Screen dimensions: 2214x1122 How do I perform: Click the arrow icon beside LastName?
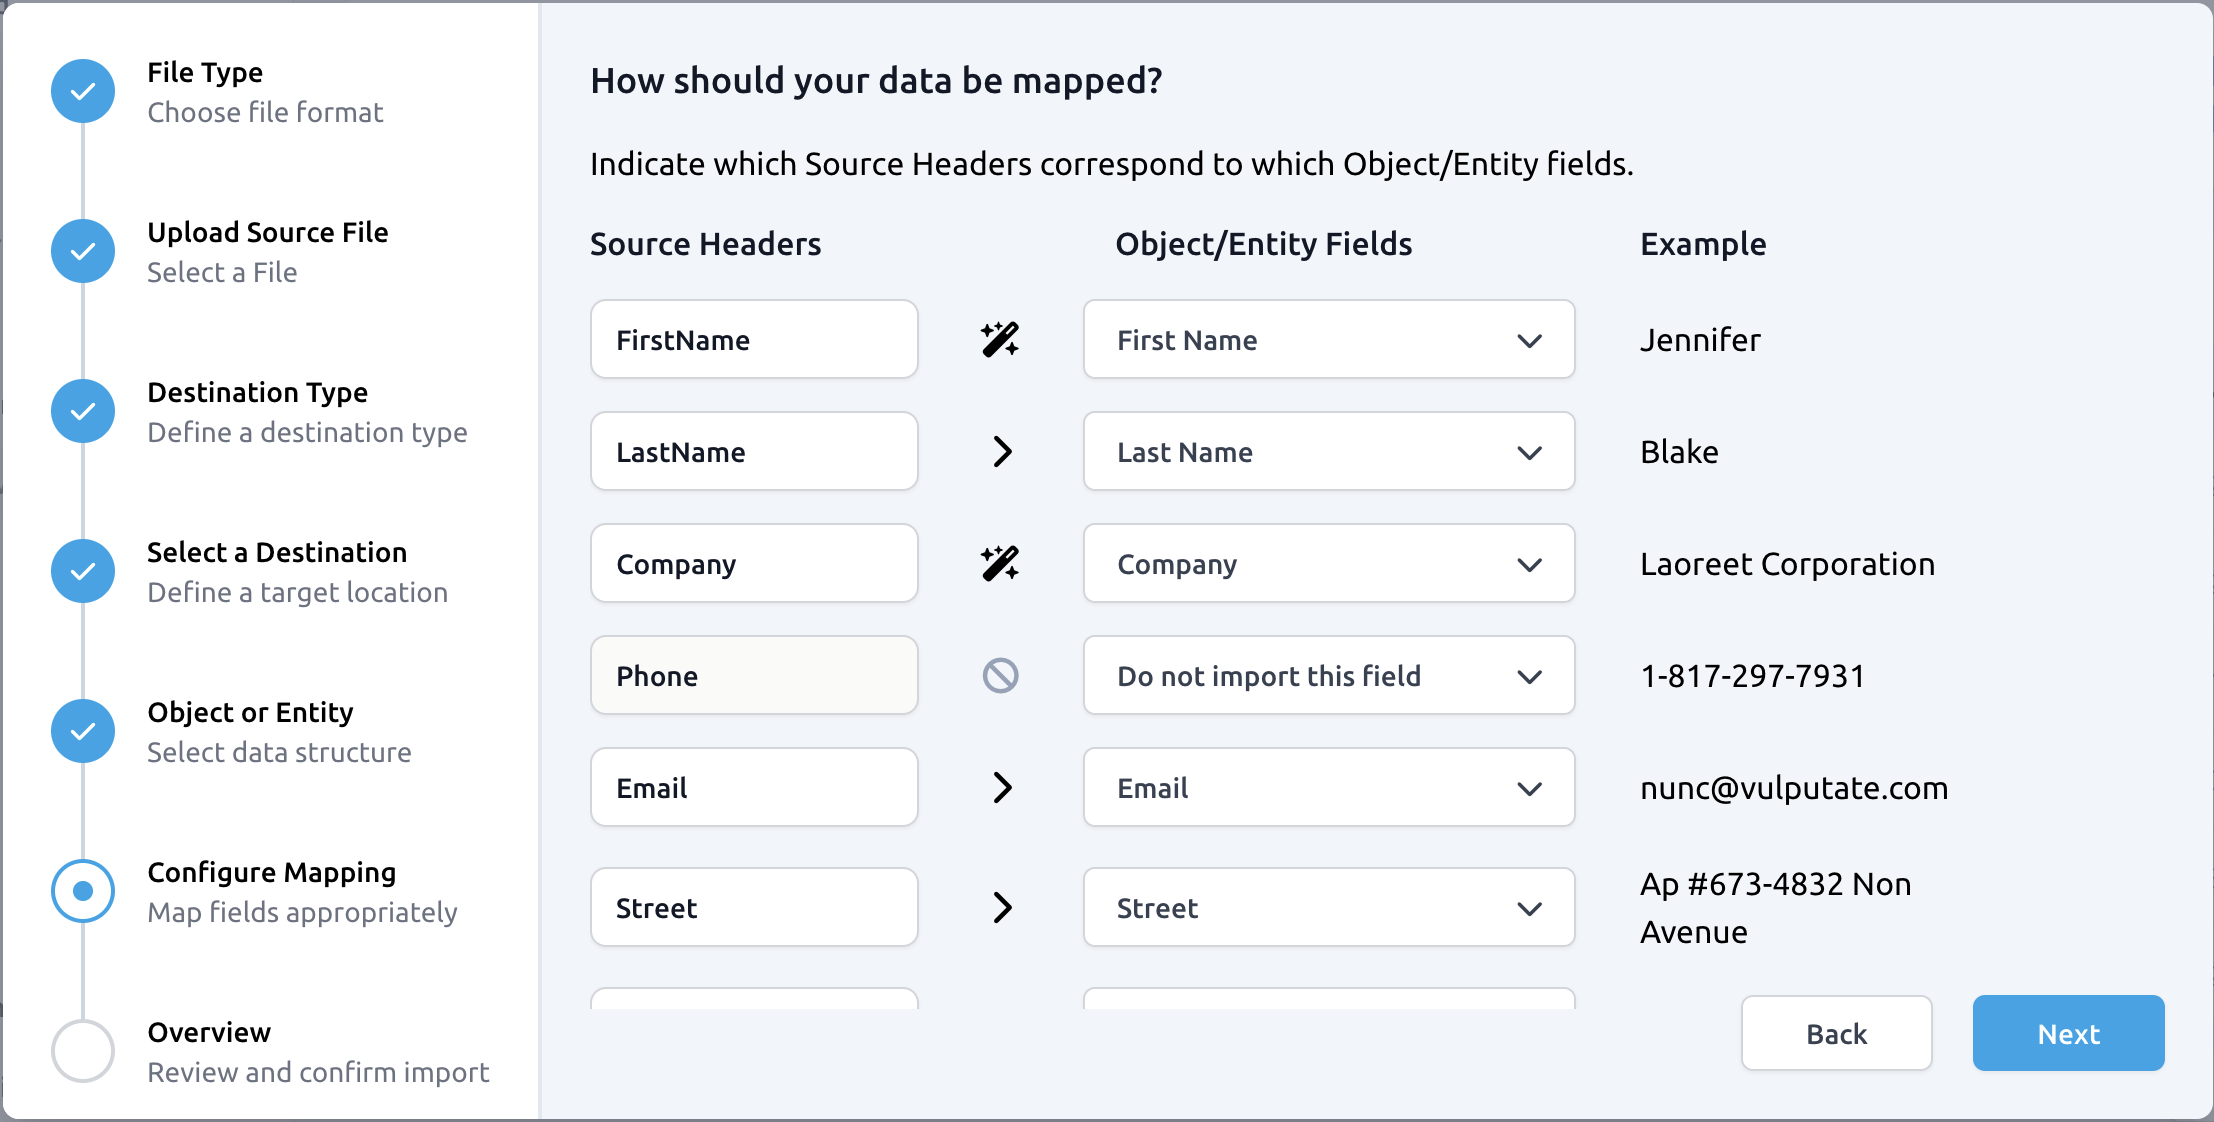(x=1002, y=452)
